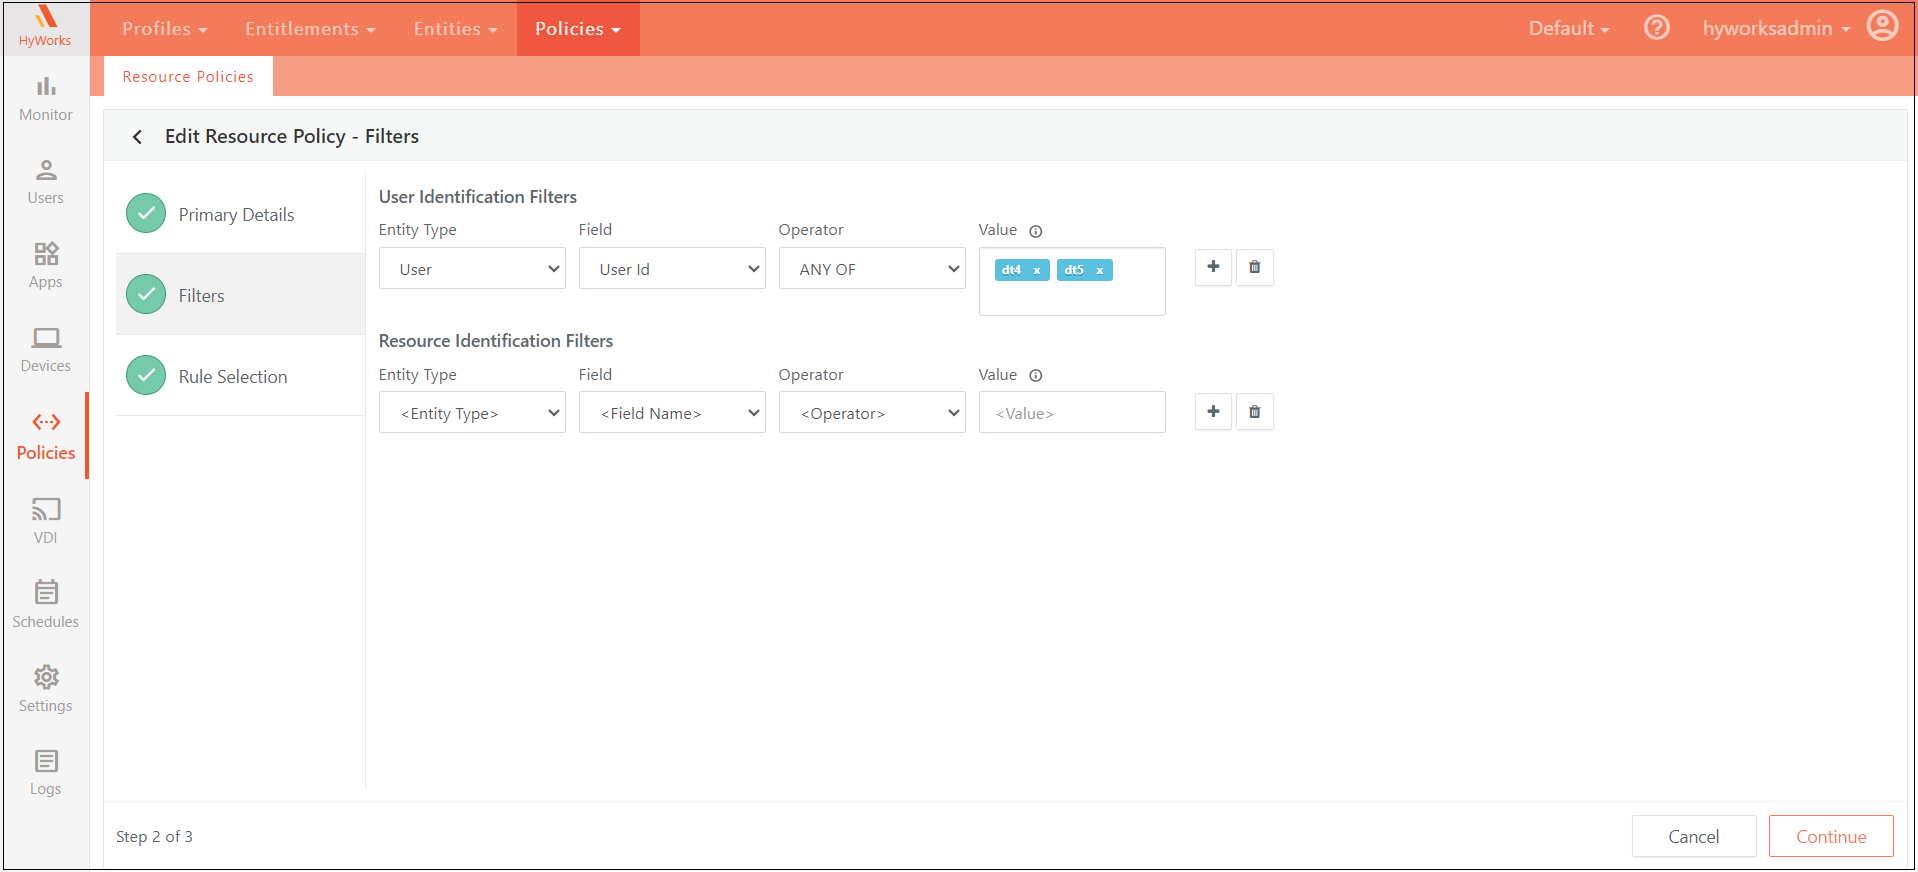Screen dimensions: 1918x872
Task: Select Policies in the sidebar
Action: click(x=46, y=436)
